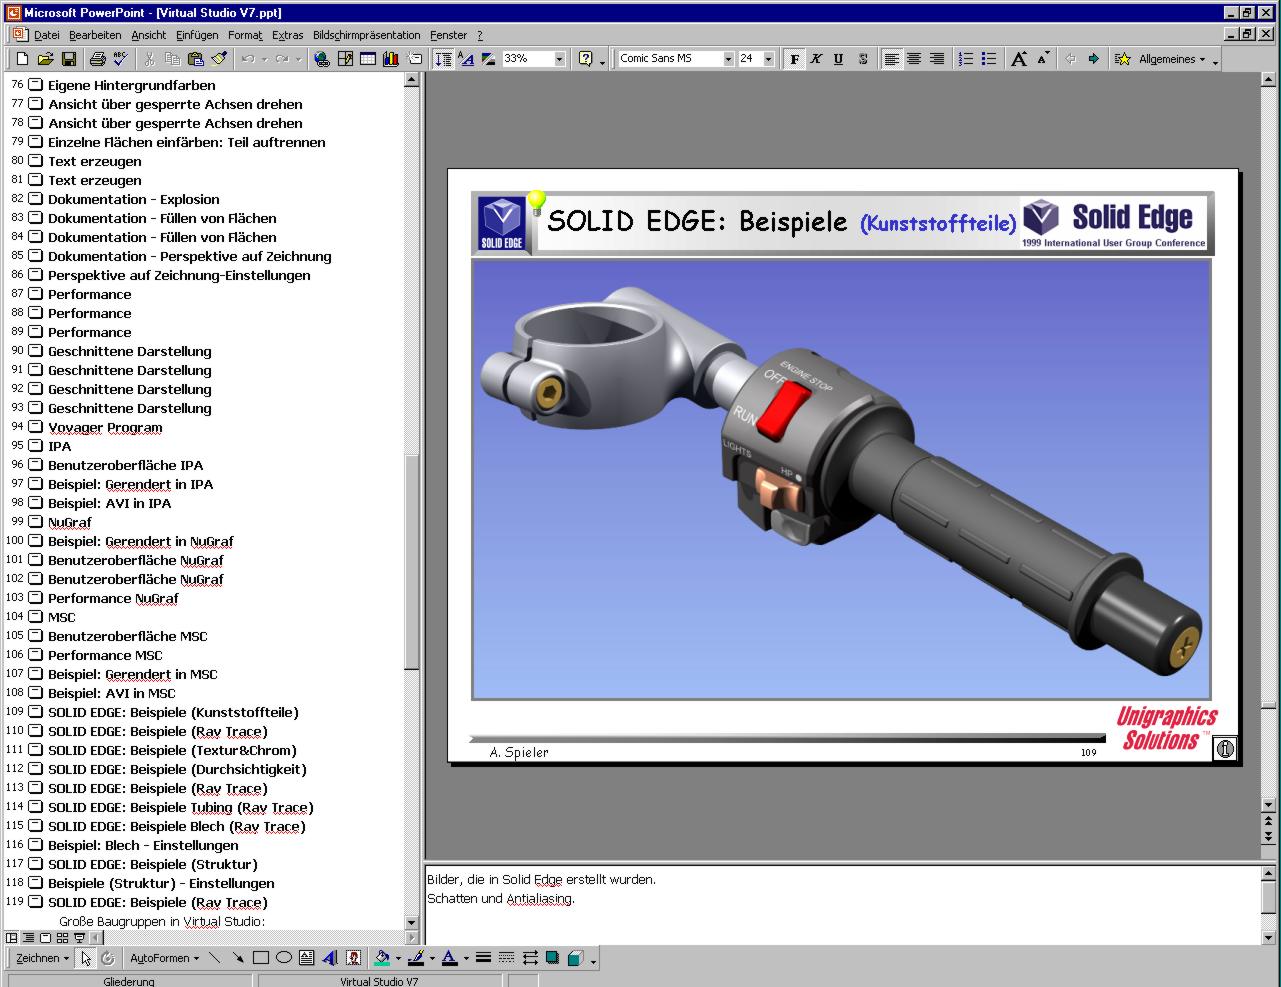Screen dimensions: 1281x987
Task: Open the Office Assistant help icon
Action: click(585, 59)
